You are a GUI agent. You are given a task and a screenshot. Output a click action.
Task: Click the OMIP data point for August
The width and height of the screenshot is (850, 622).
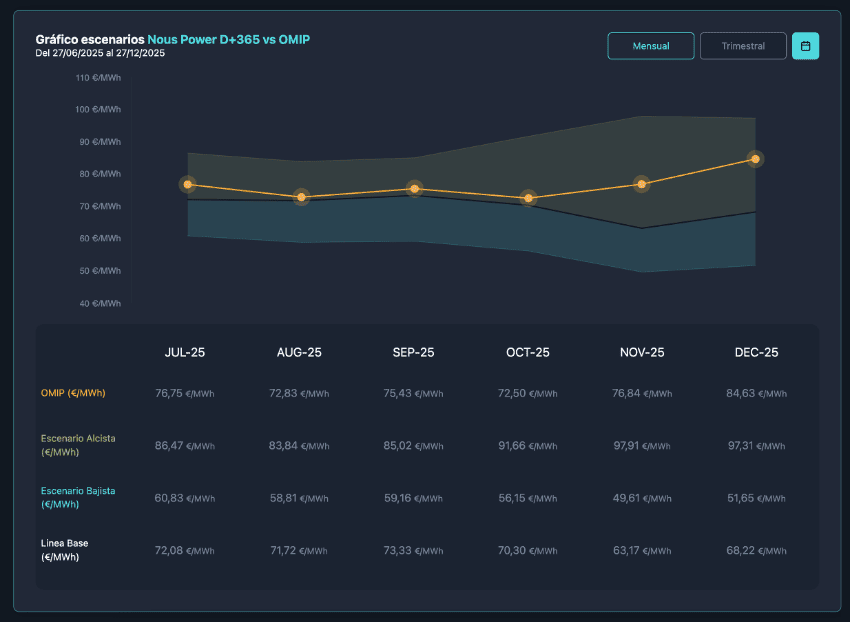point(301,197)
